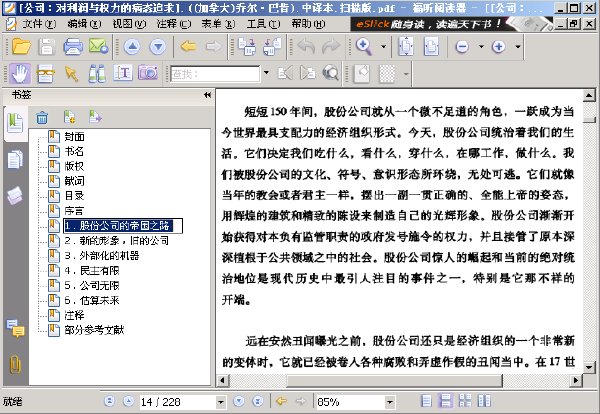Click the Redo arrow icon
600x414 pixels.
point(331,47)
